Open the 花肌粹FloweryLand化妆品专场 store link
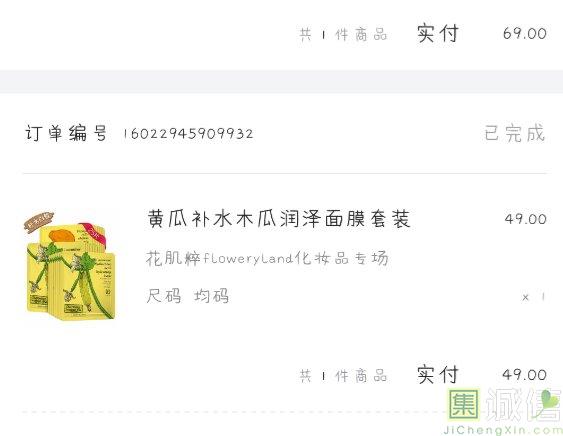The width and height of the screenshot is (563, 436). pos(267,258)
